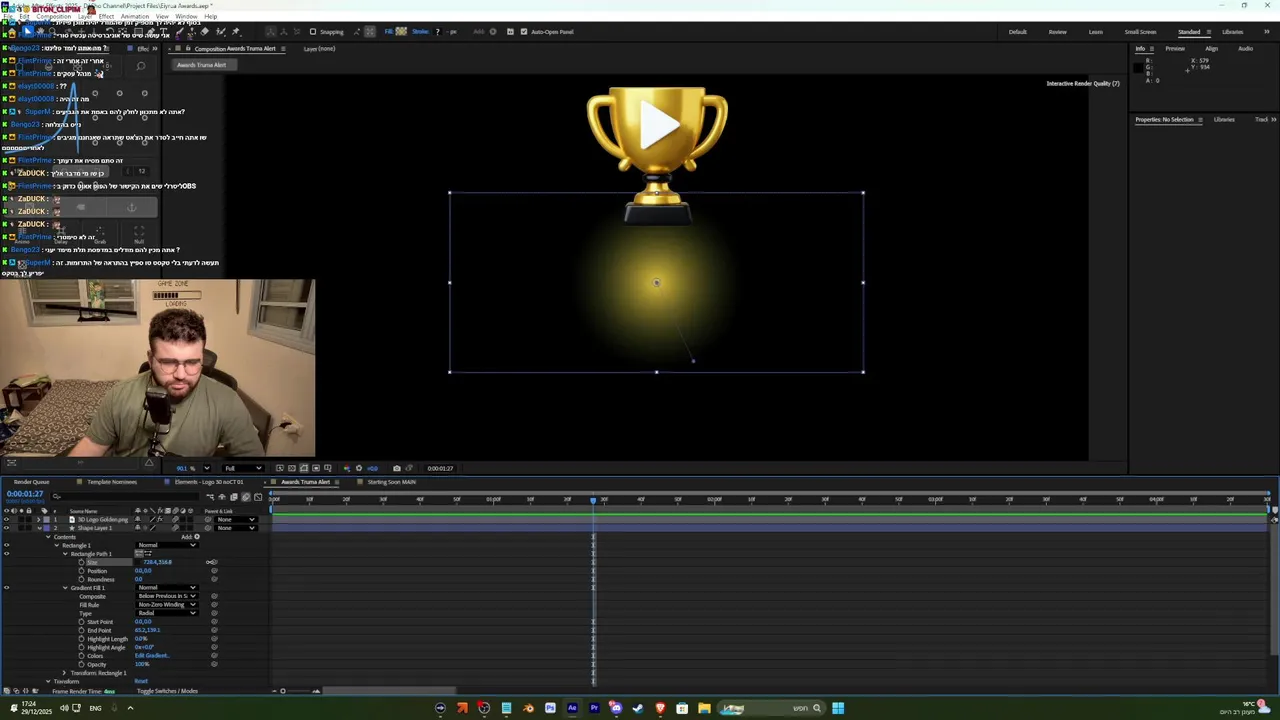Toggle transparency grid icon in viewer

pos(292,468)
